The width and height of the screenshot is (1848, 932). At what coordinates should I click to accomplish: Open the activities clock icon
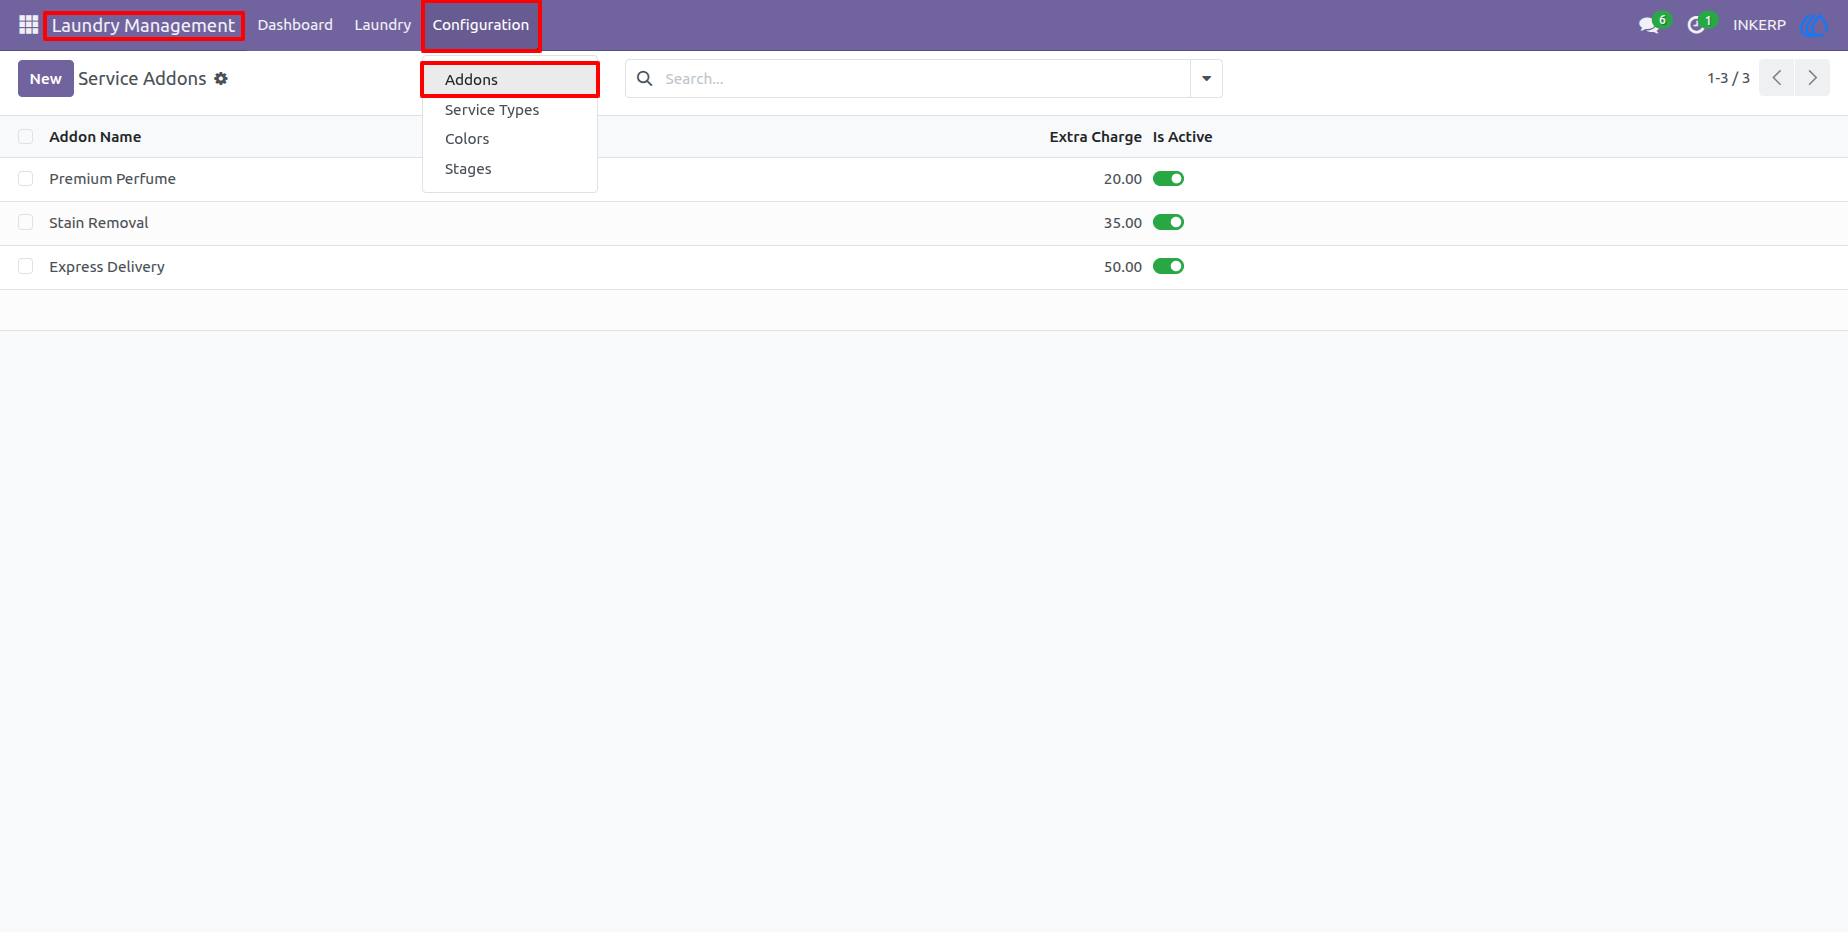(1696, 25)
